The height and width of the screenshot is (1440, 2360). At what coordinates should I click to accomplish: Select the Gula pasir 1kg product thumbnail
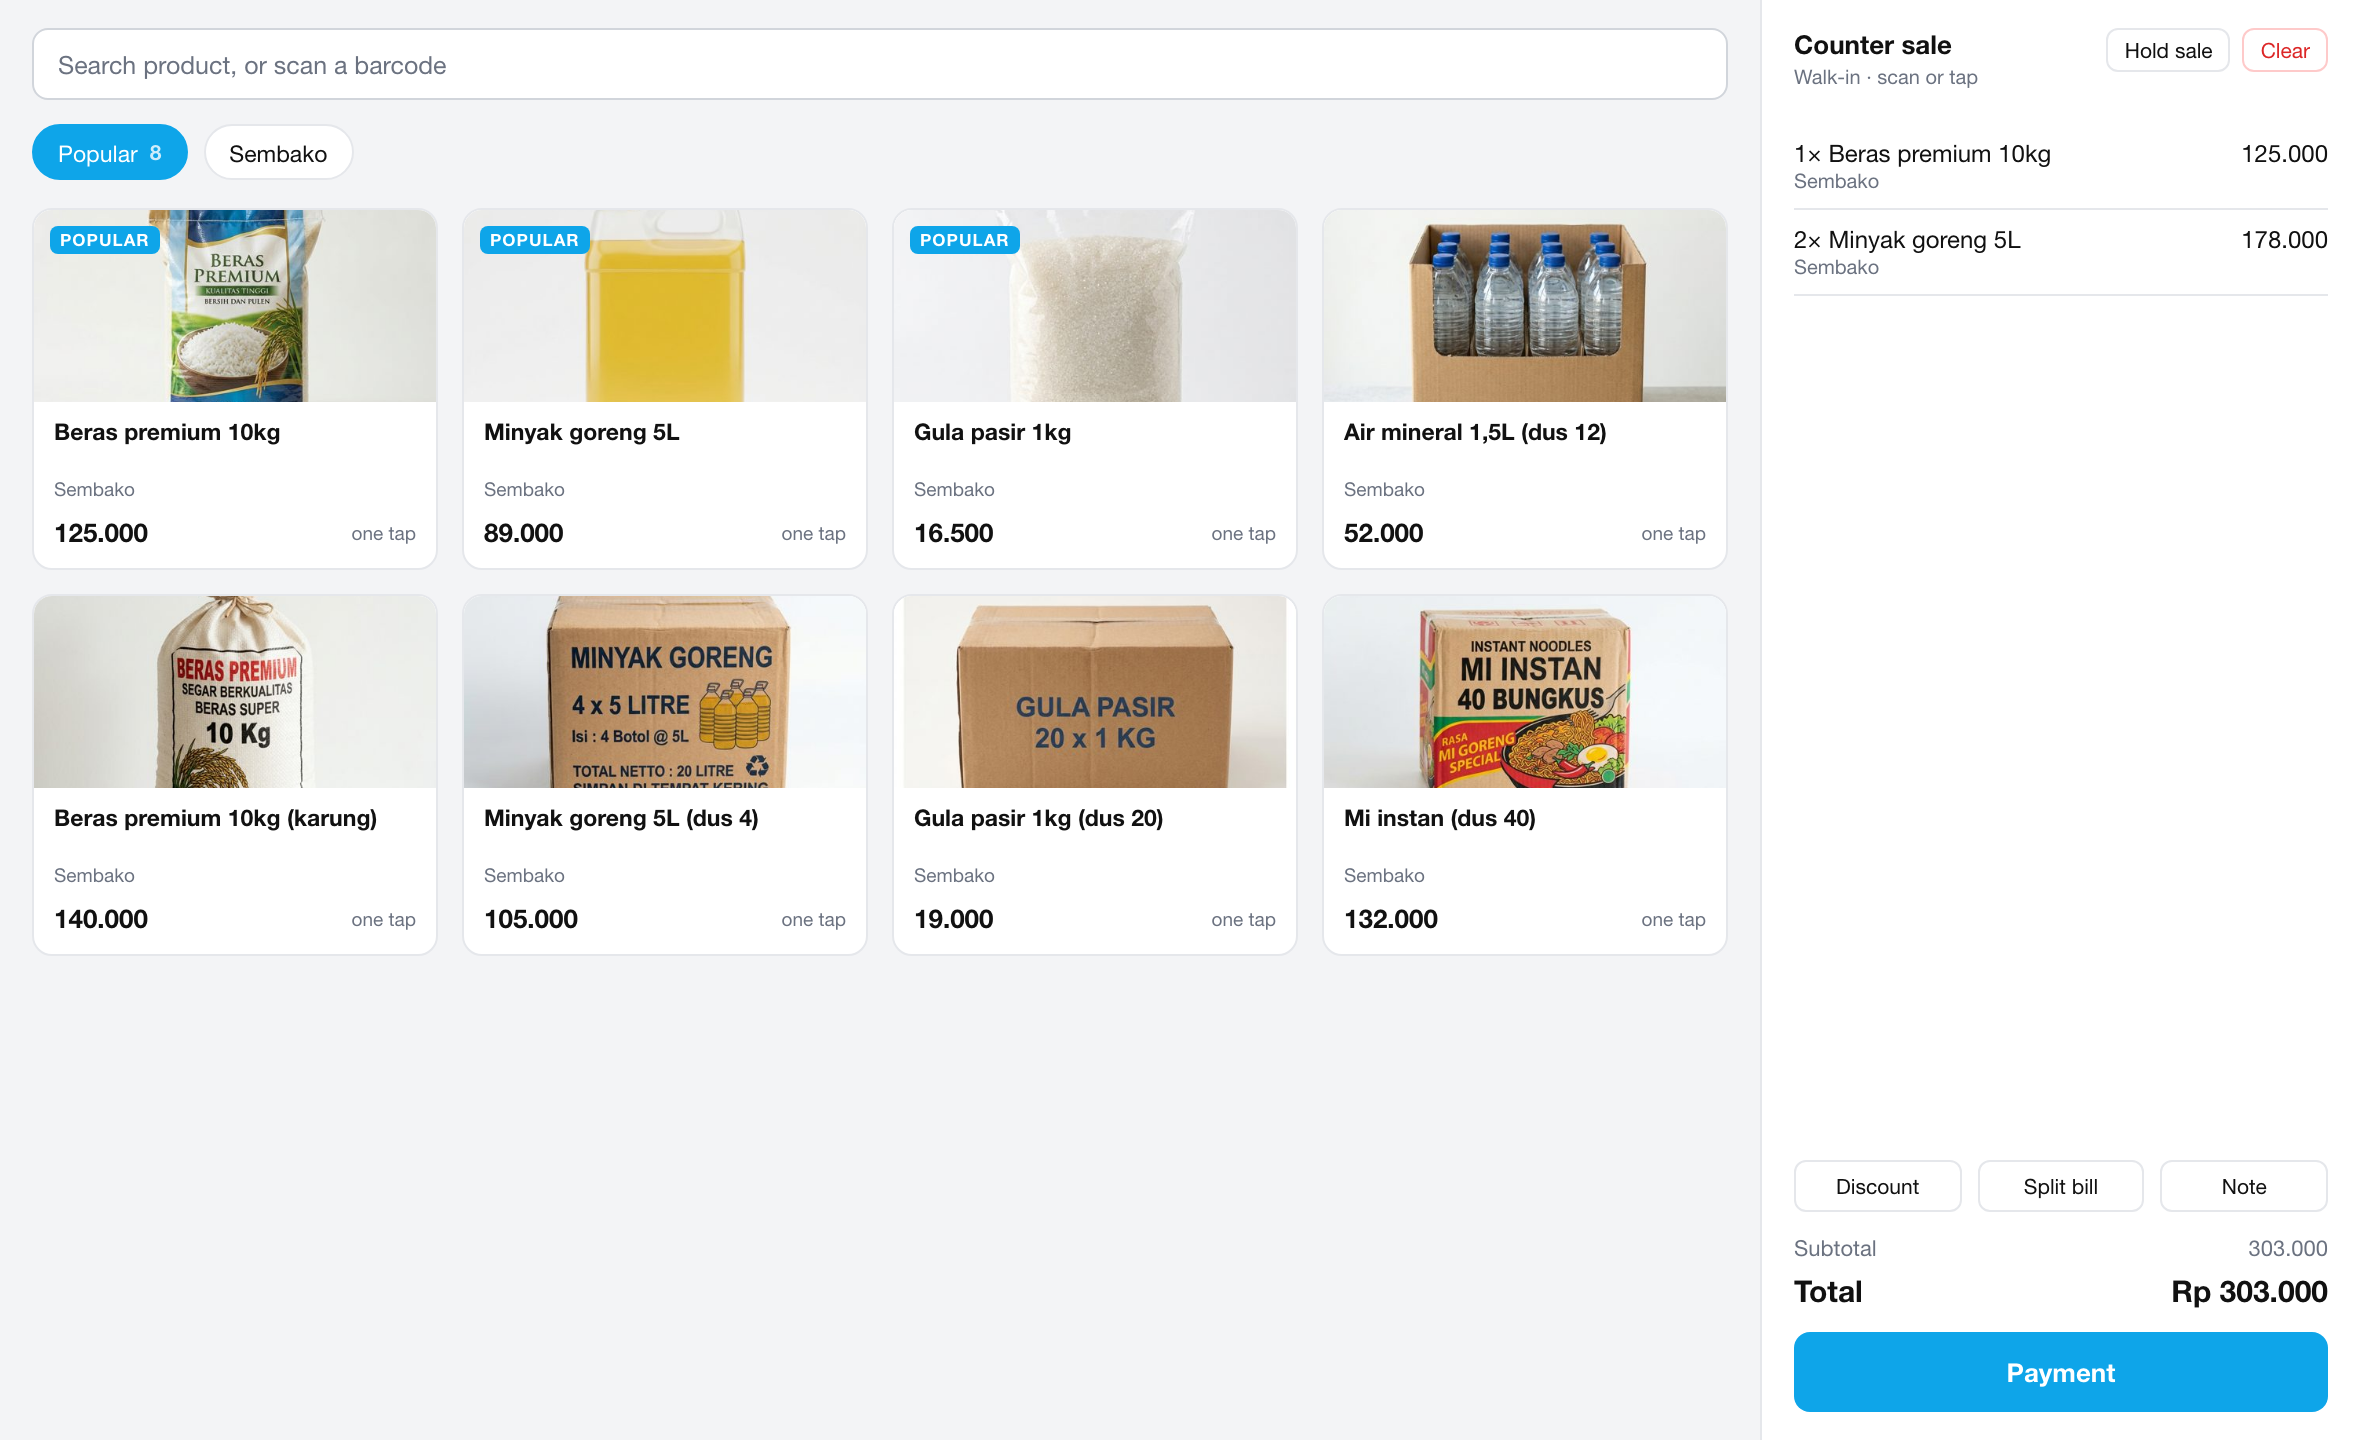pos(1095,306)
